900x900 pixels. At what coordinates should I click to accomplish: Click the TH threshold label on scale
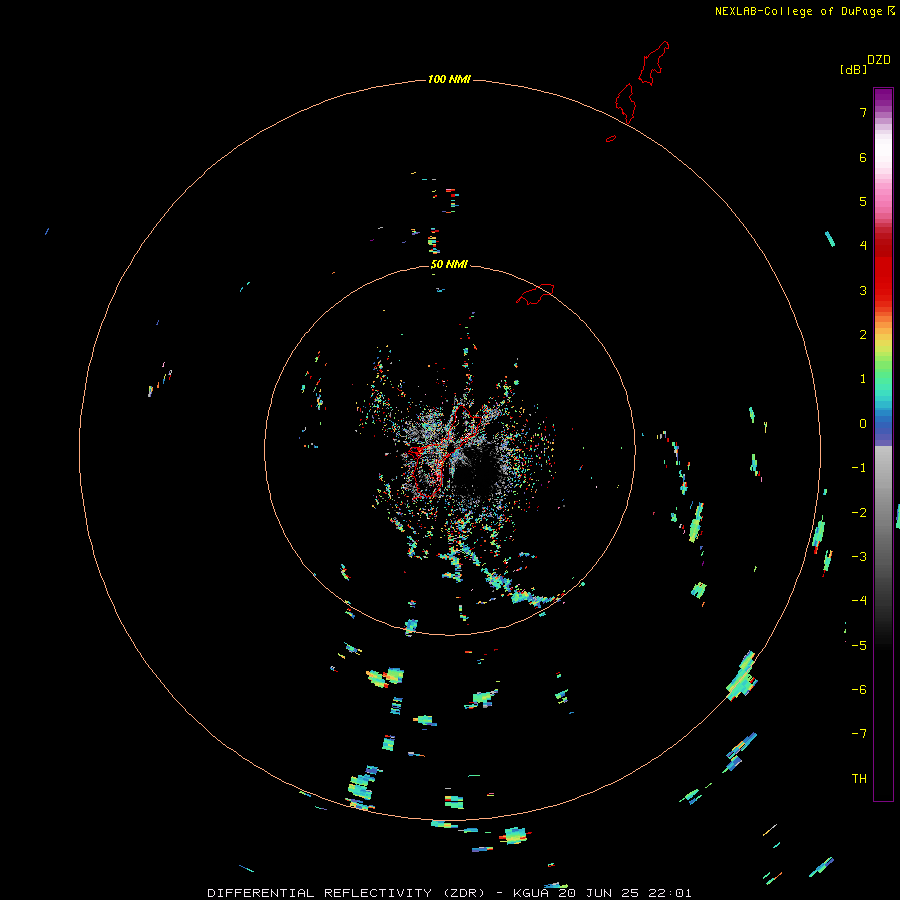tap(859, 779)
